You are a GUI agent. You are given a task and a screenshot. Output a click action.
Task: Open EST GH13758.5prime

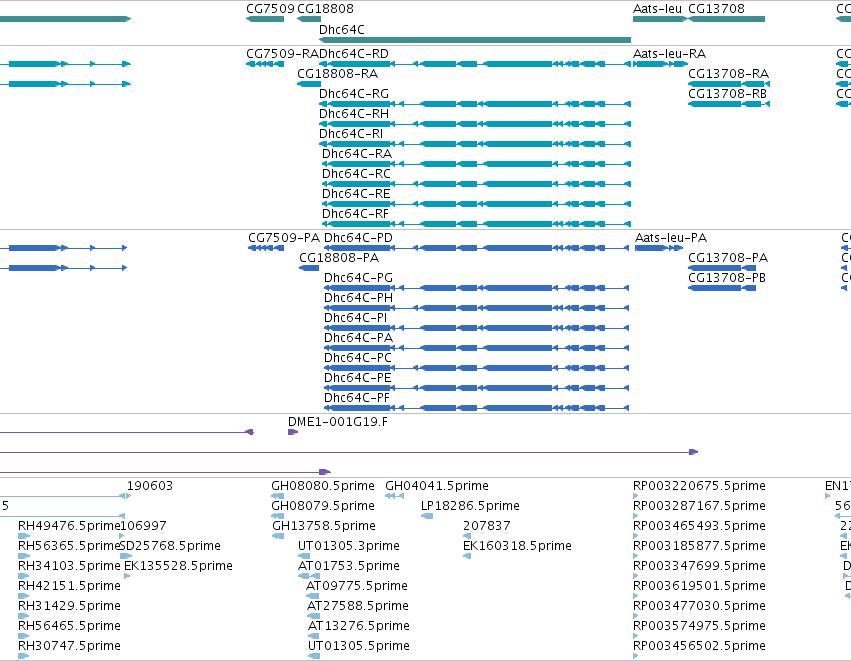[x=324, y=526]
